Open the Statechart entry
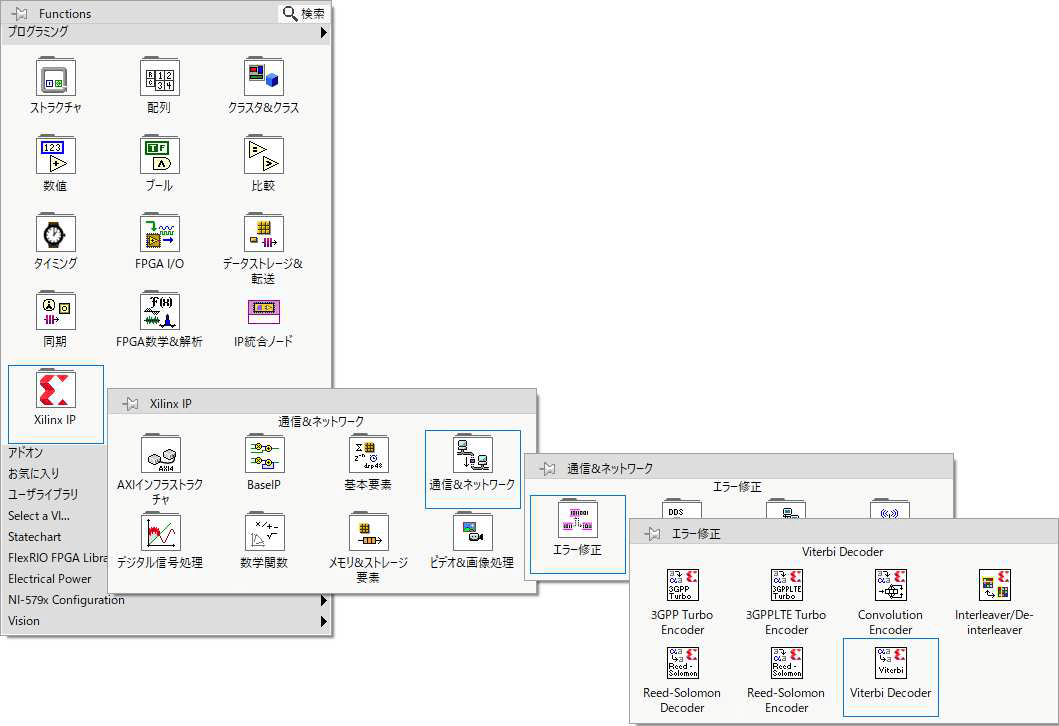This screenshot has height=726, width=1059. (36, 536)
